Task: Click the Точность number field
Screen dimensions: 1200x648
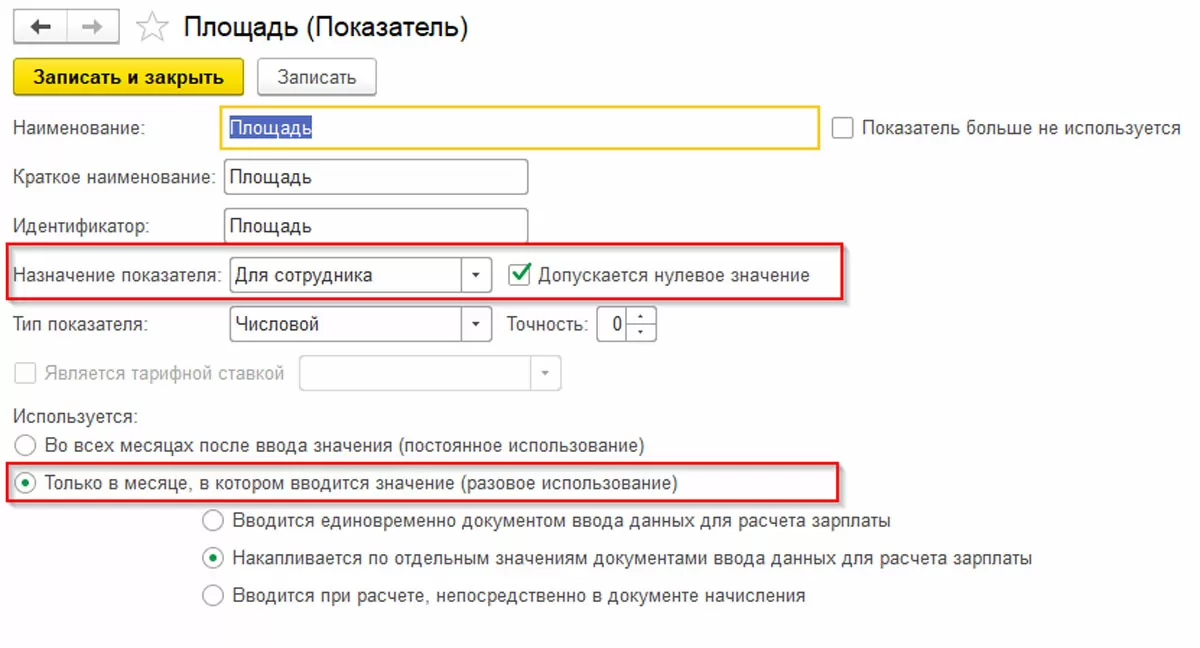Action: (614, 324)
